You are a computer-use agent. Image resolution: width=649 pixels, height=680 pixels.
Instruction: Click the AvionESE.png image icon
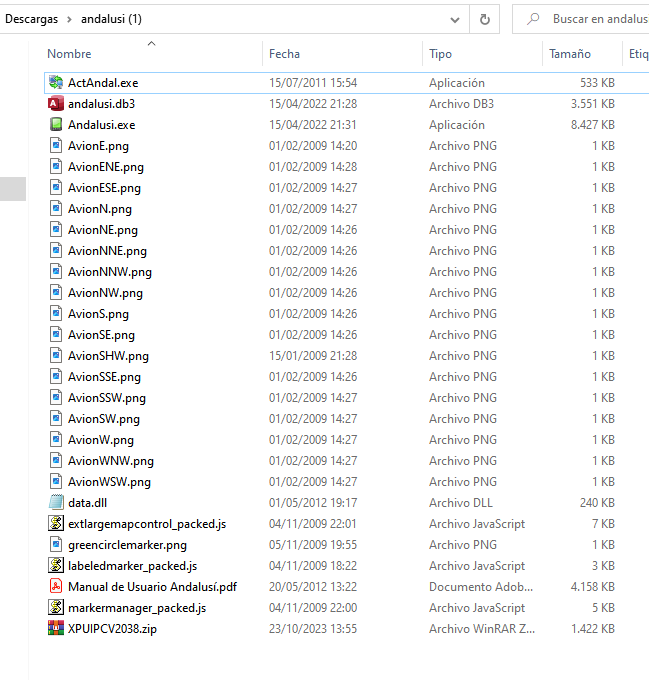click(x=55, y=187)
